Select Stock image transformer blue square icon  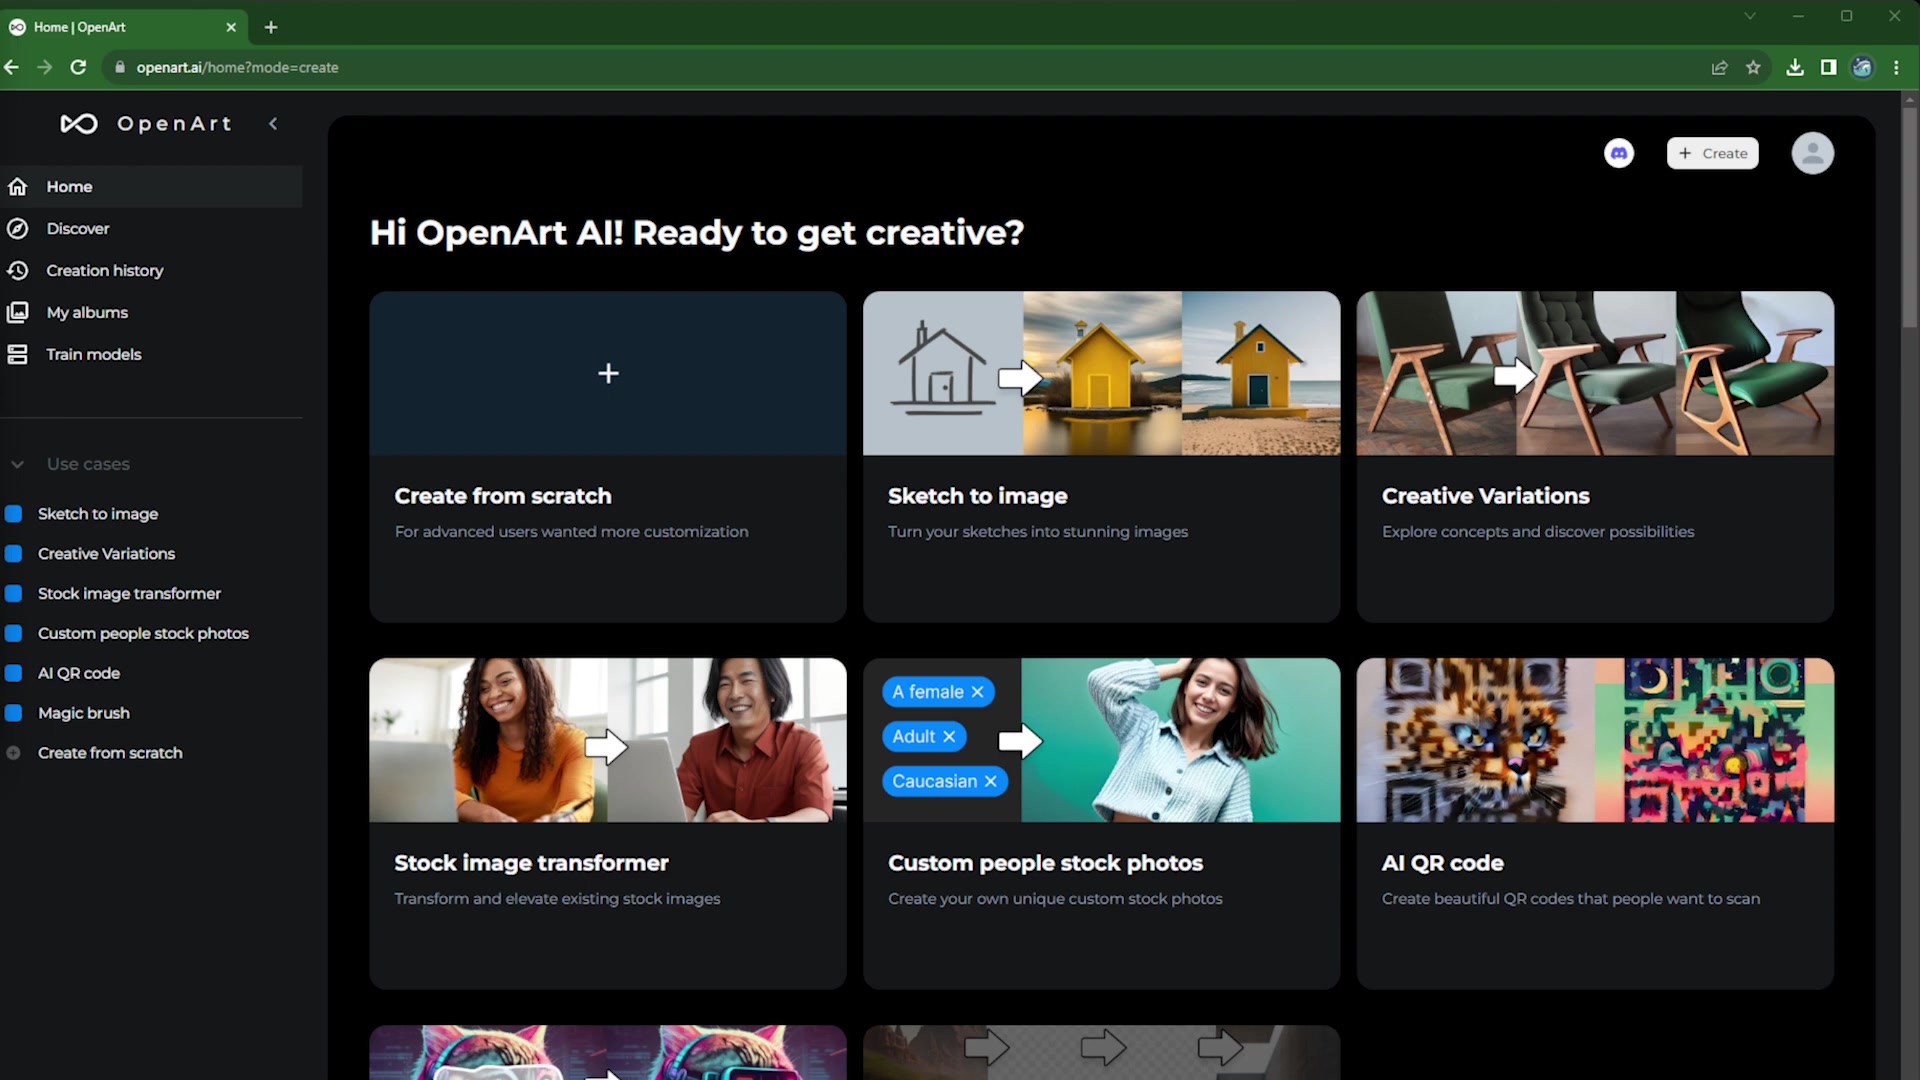(14, 594)
